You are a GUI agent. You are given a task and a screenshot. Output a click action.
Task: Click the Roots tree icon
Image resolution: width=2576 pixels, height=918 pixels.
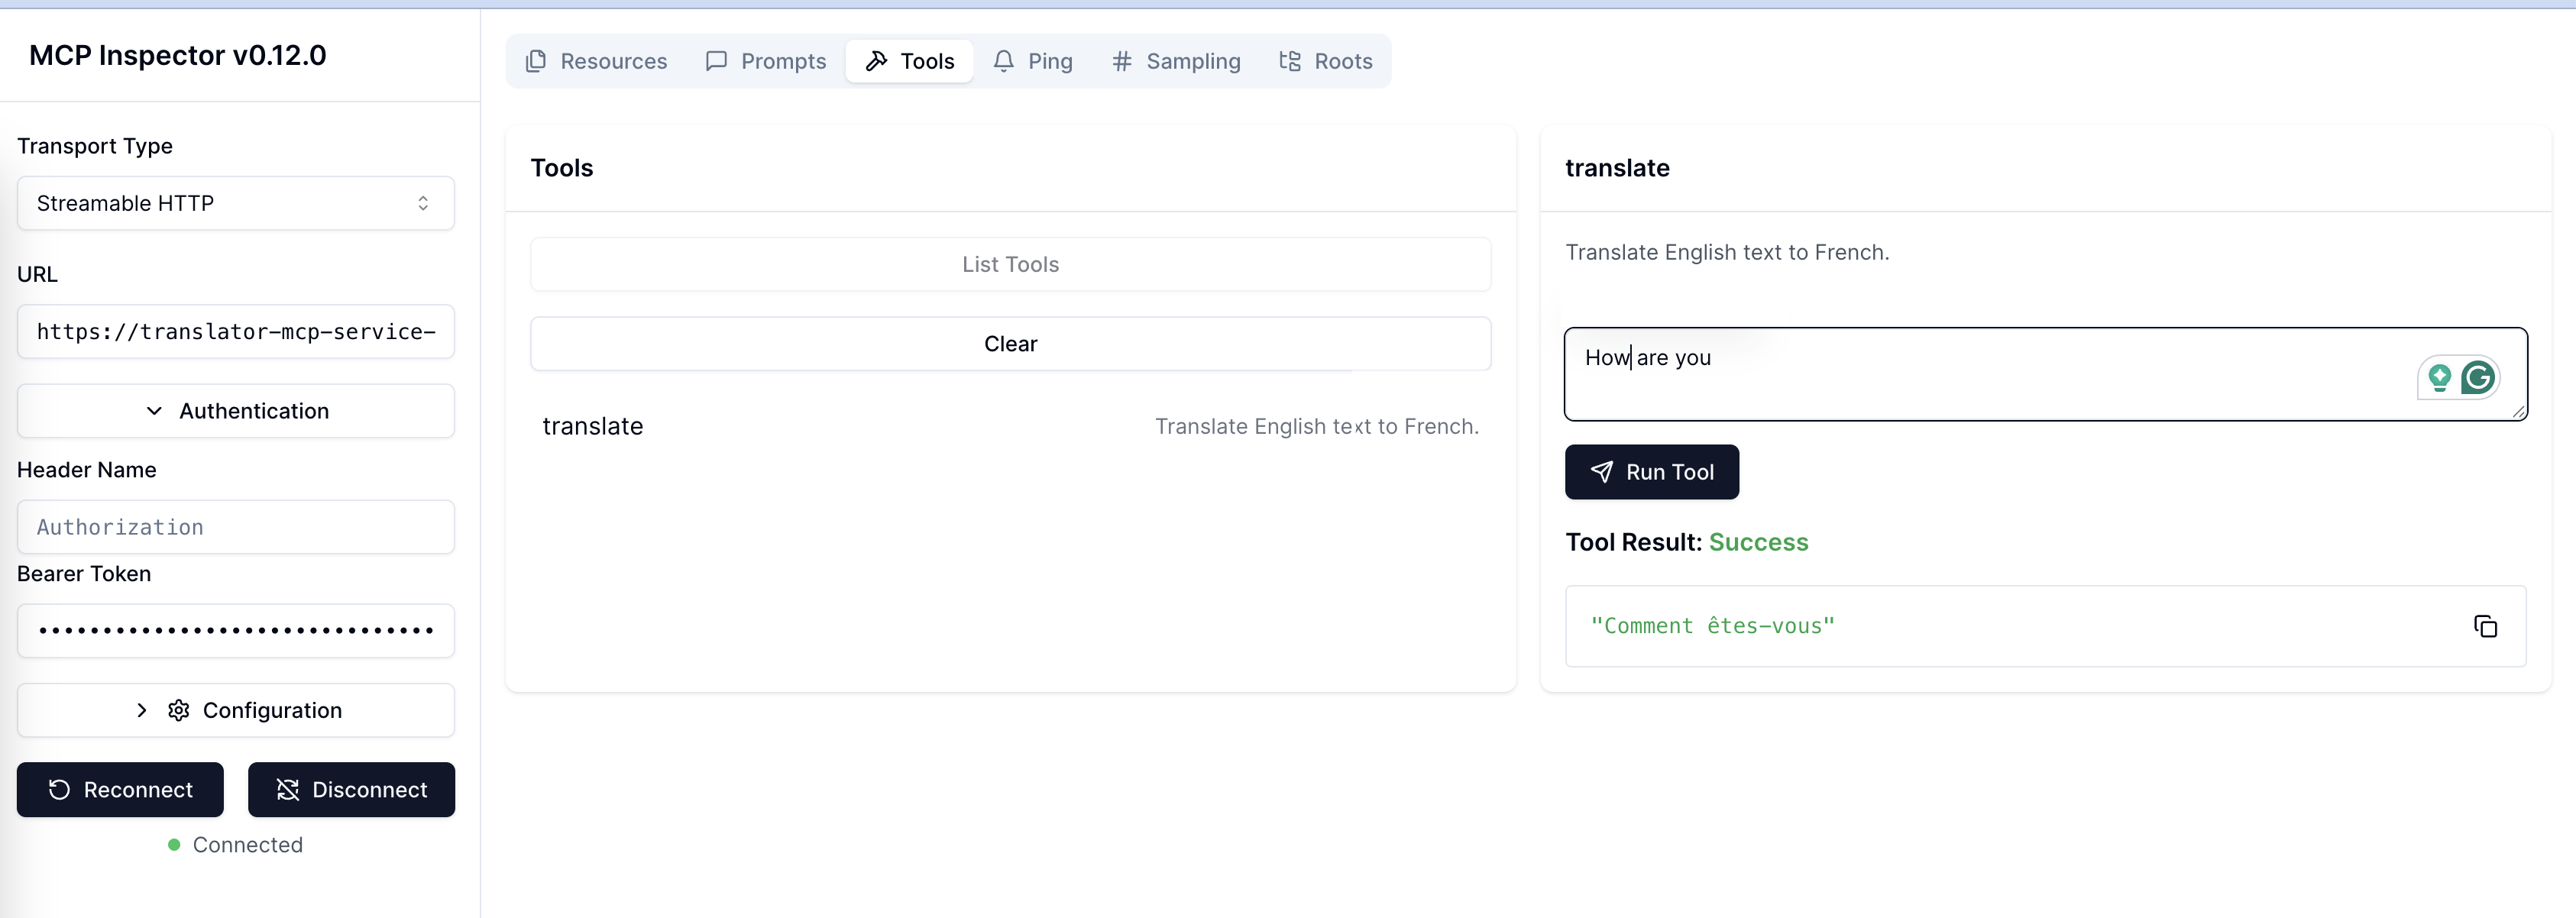pos(1290,61)
